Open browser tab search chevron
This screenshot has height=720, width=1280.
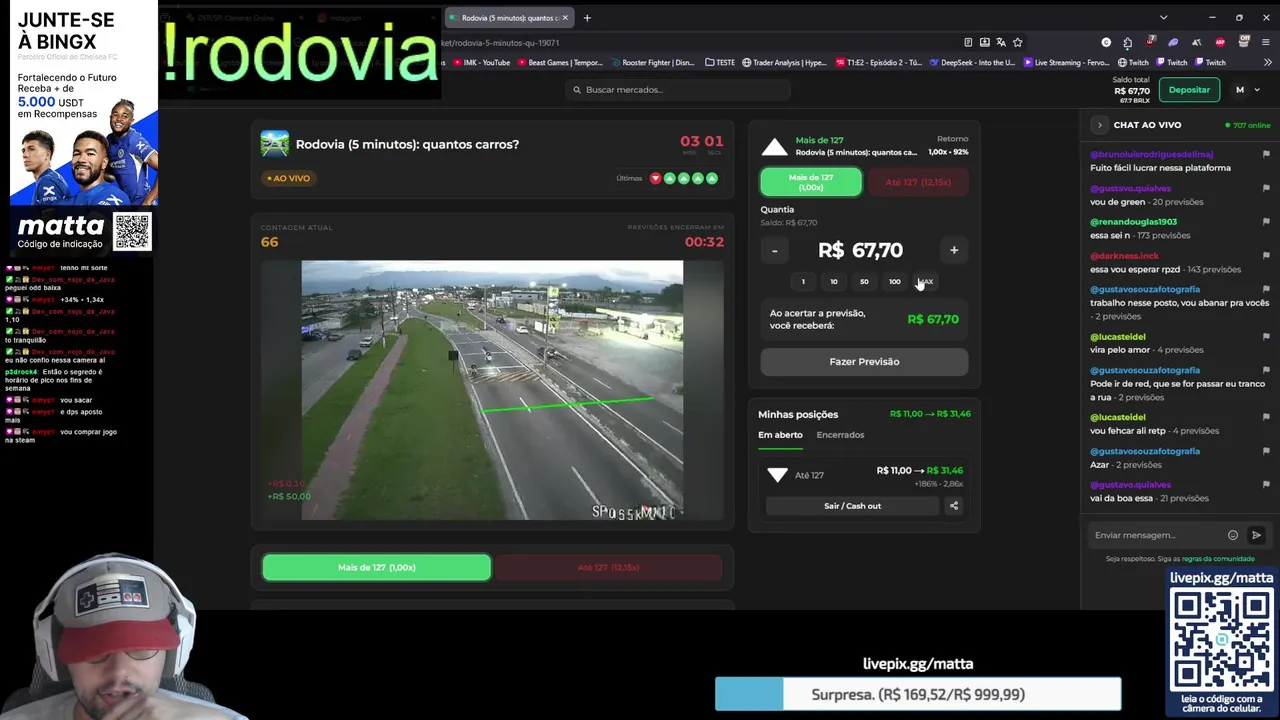point(1163,17)
